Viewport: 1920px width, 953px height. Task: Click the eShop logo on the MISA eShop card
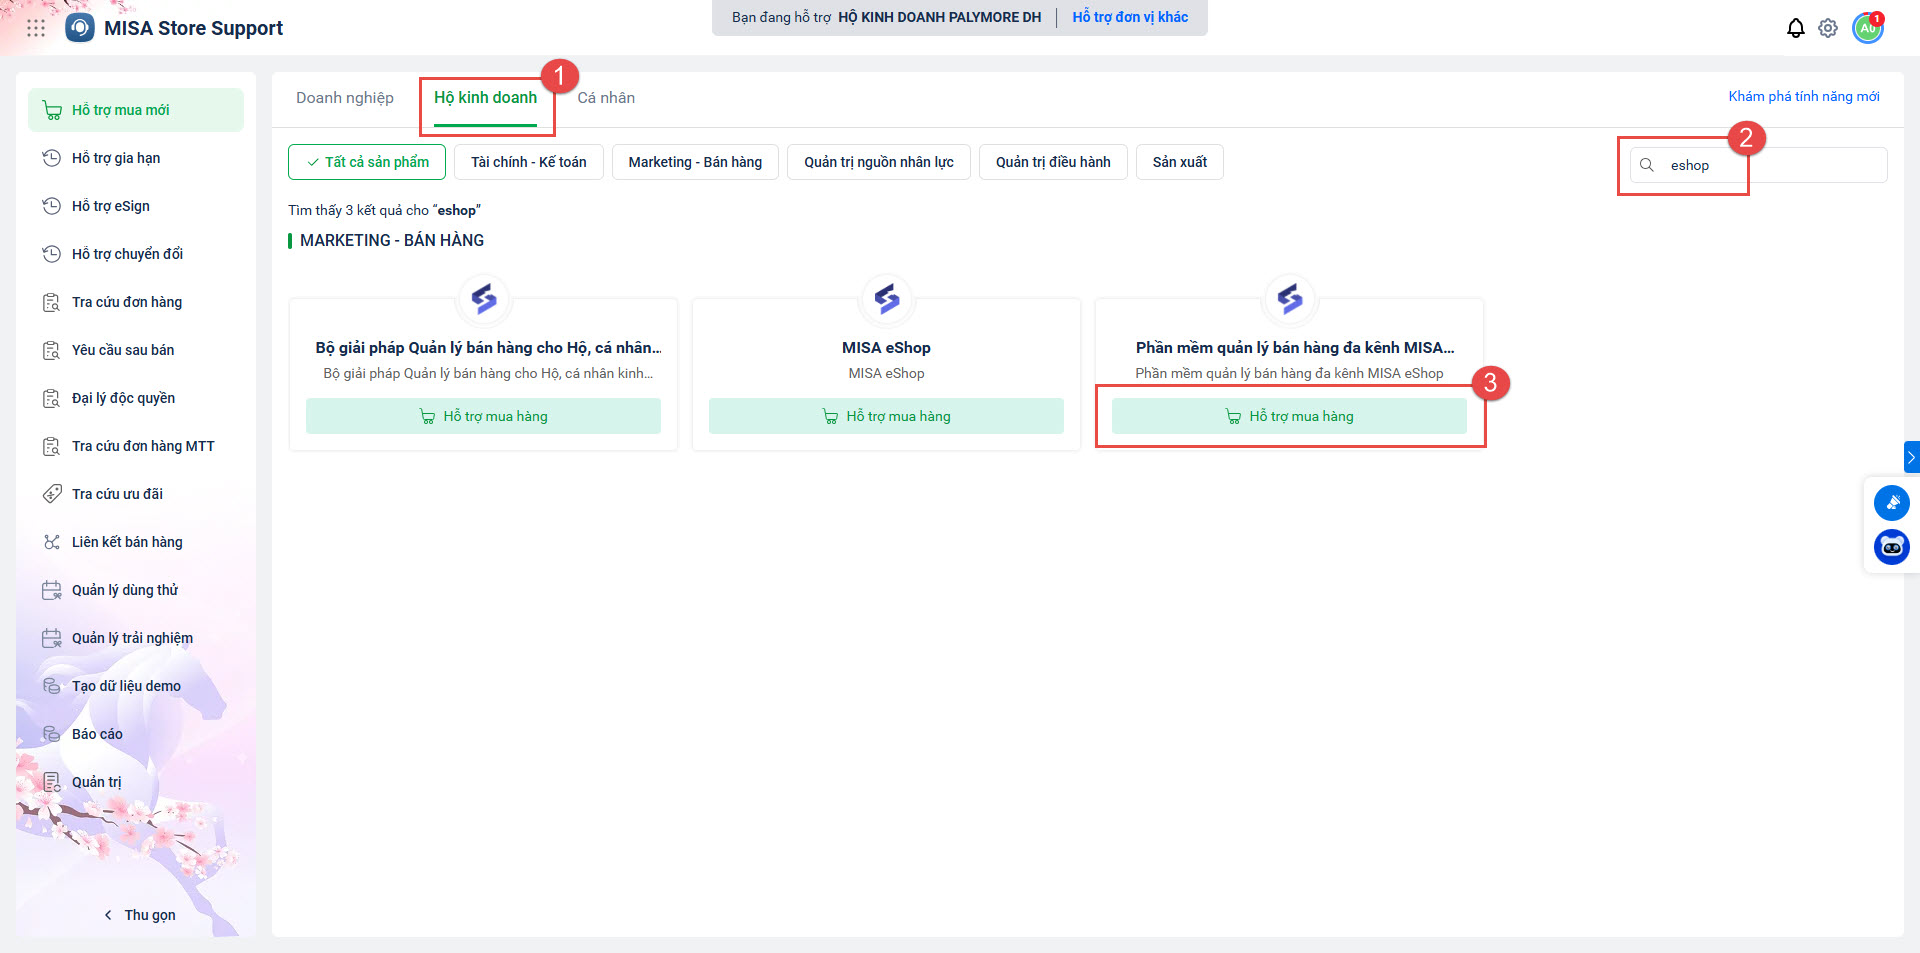887,298
